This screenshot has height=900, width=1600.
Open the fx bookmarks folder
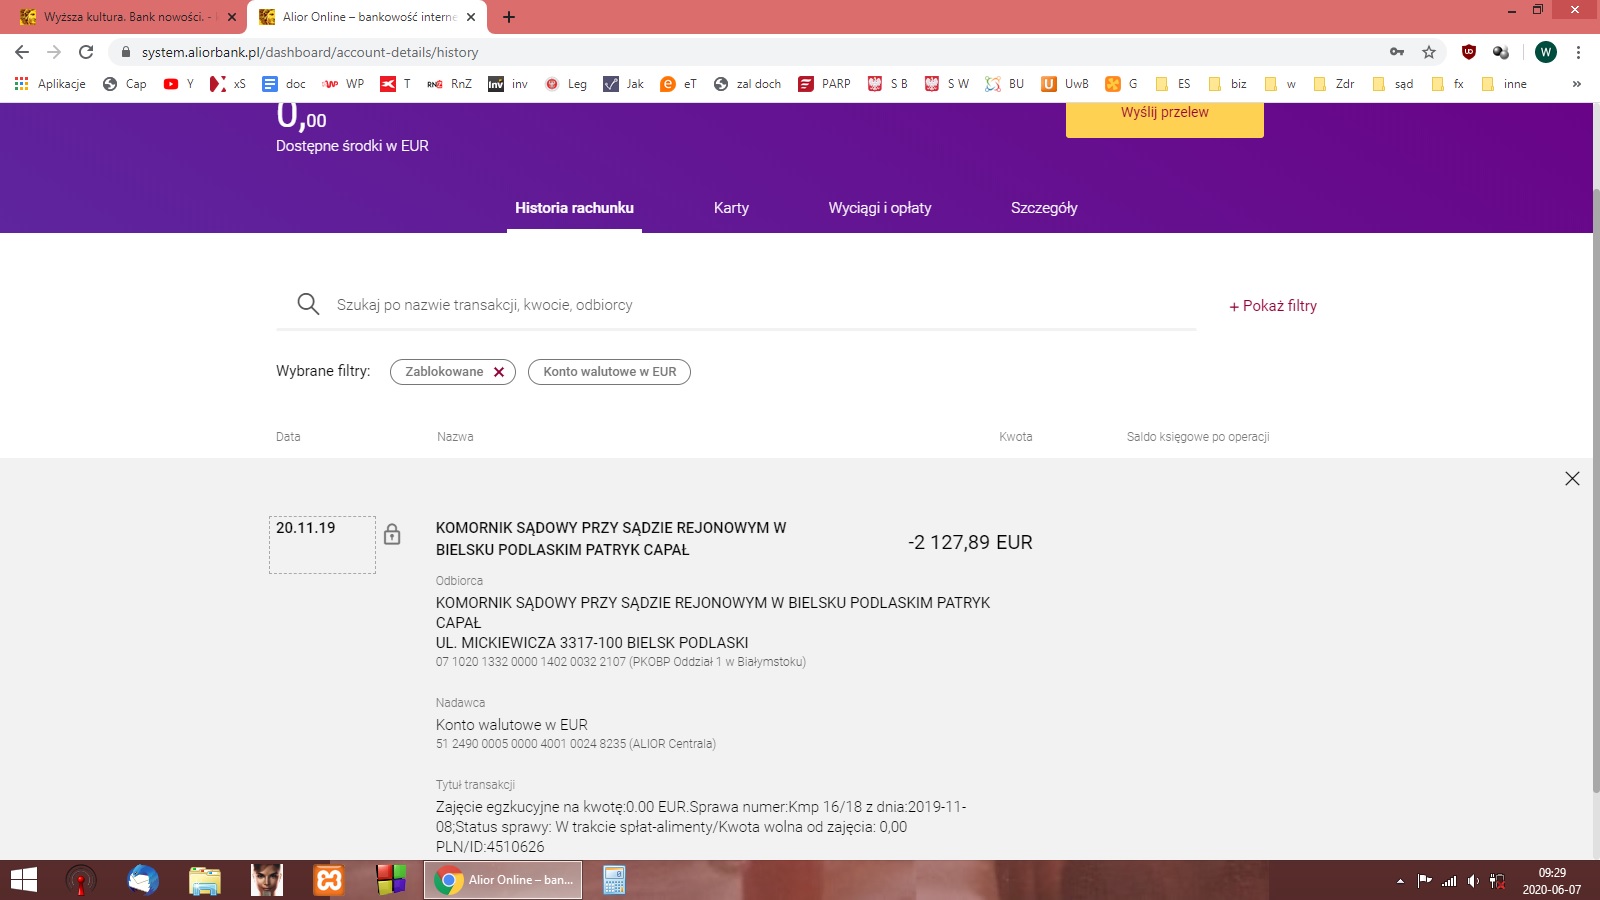click(1448, 84)
